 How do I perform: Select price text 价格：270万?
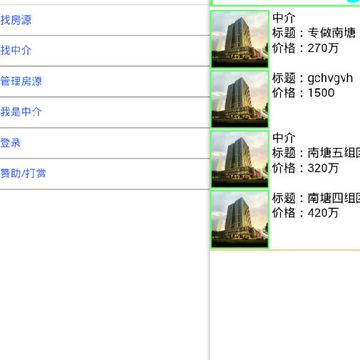(x=305, y=48)
